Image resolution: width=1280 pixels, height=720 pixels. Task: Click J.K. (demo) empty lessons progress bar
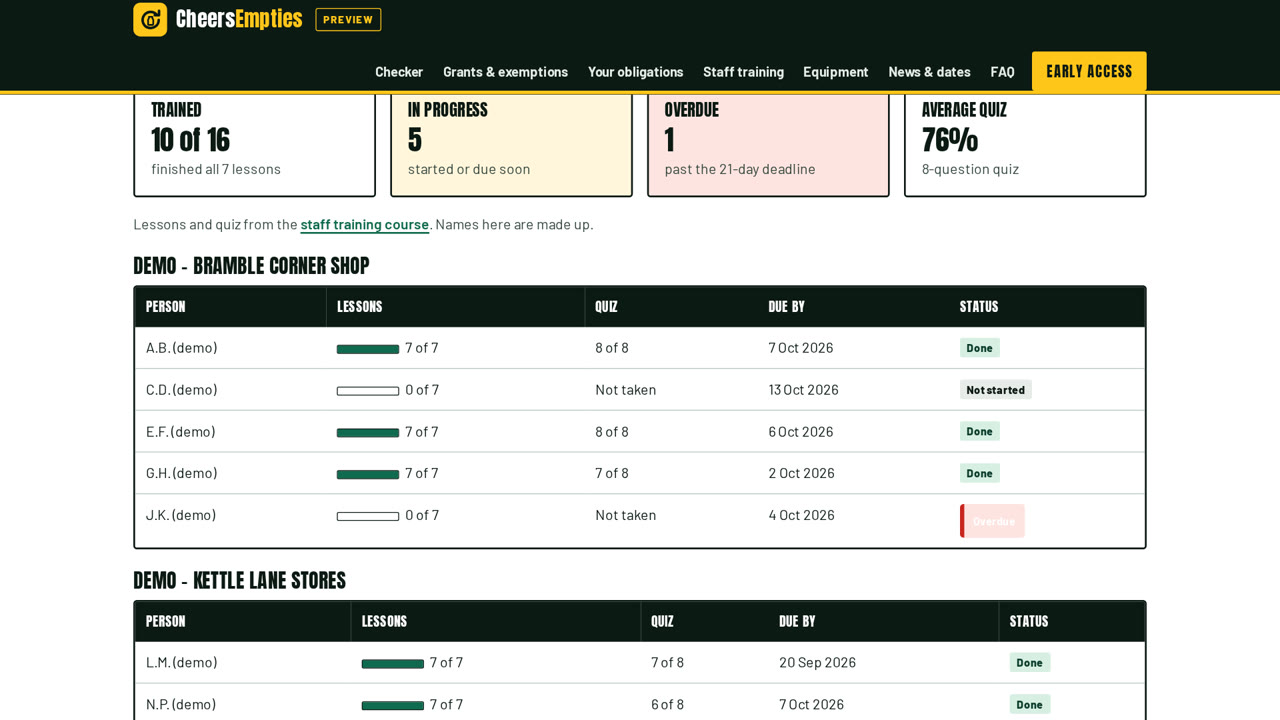(368, 516)
